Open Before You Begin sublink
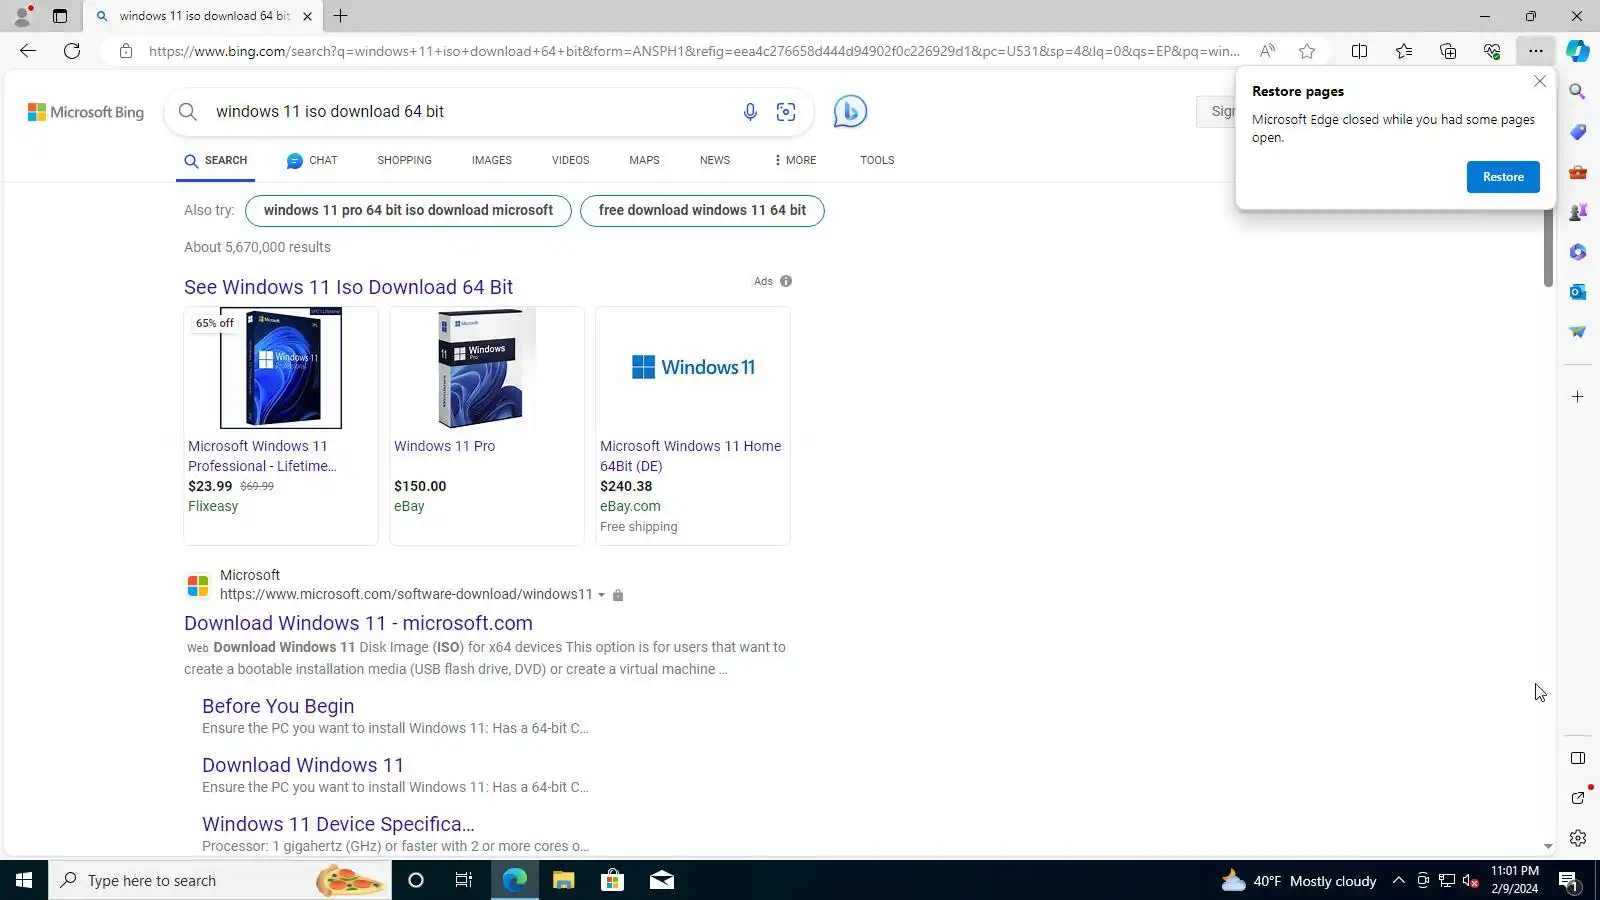 (278, 706)
